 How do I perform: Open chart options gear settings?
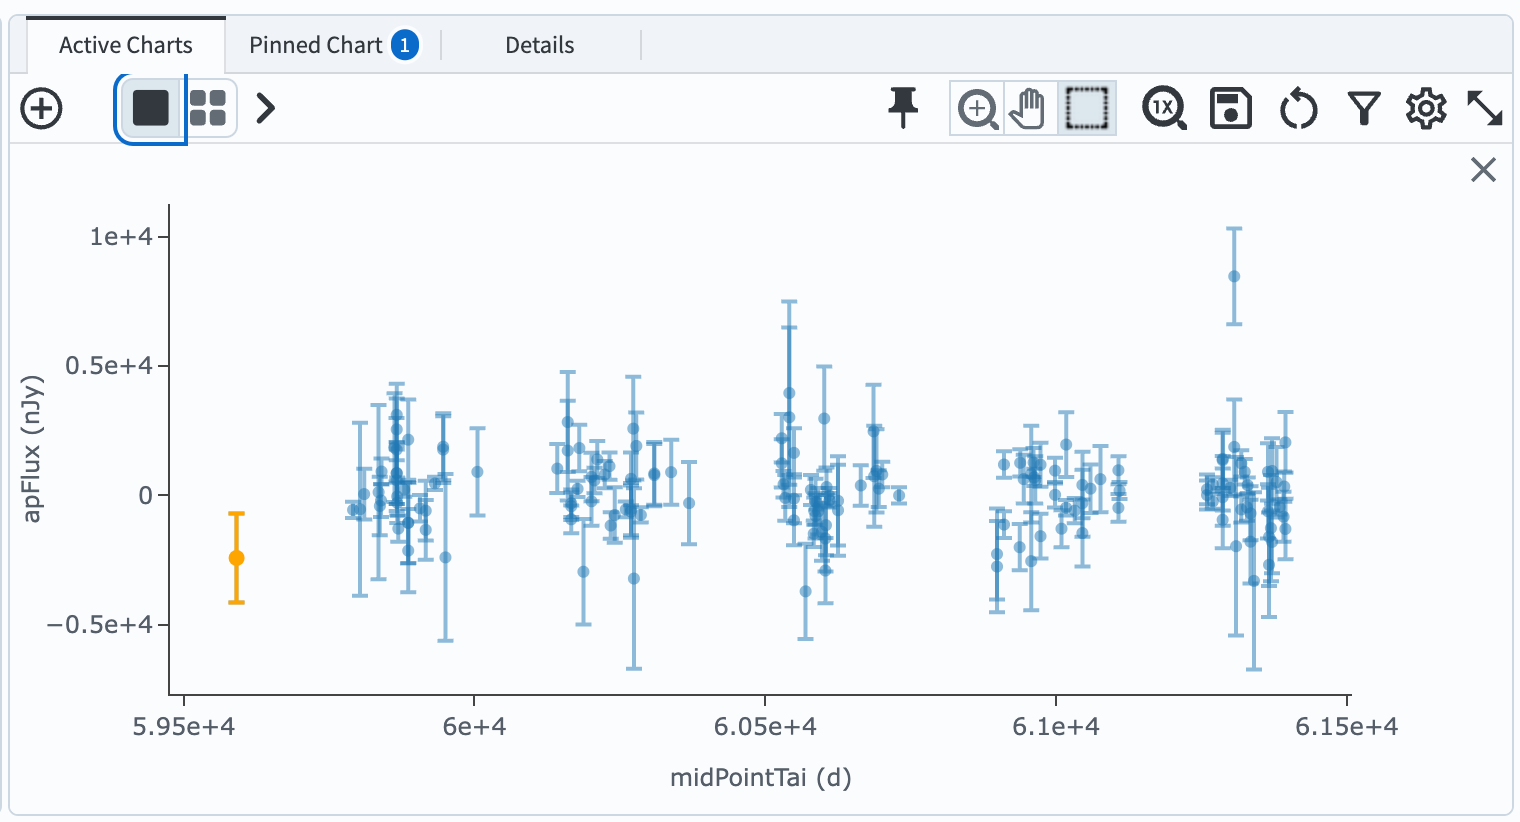(1426, 108)
